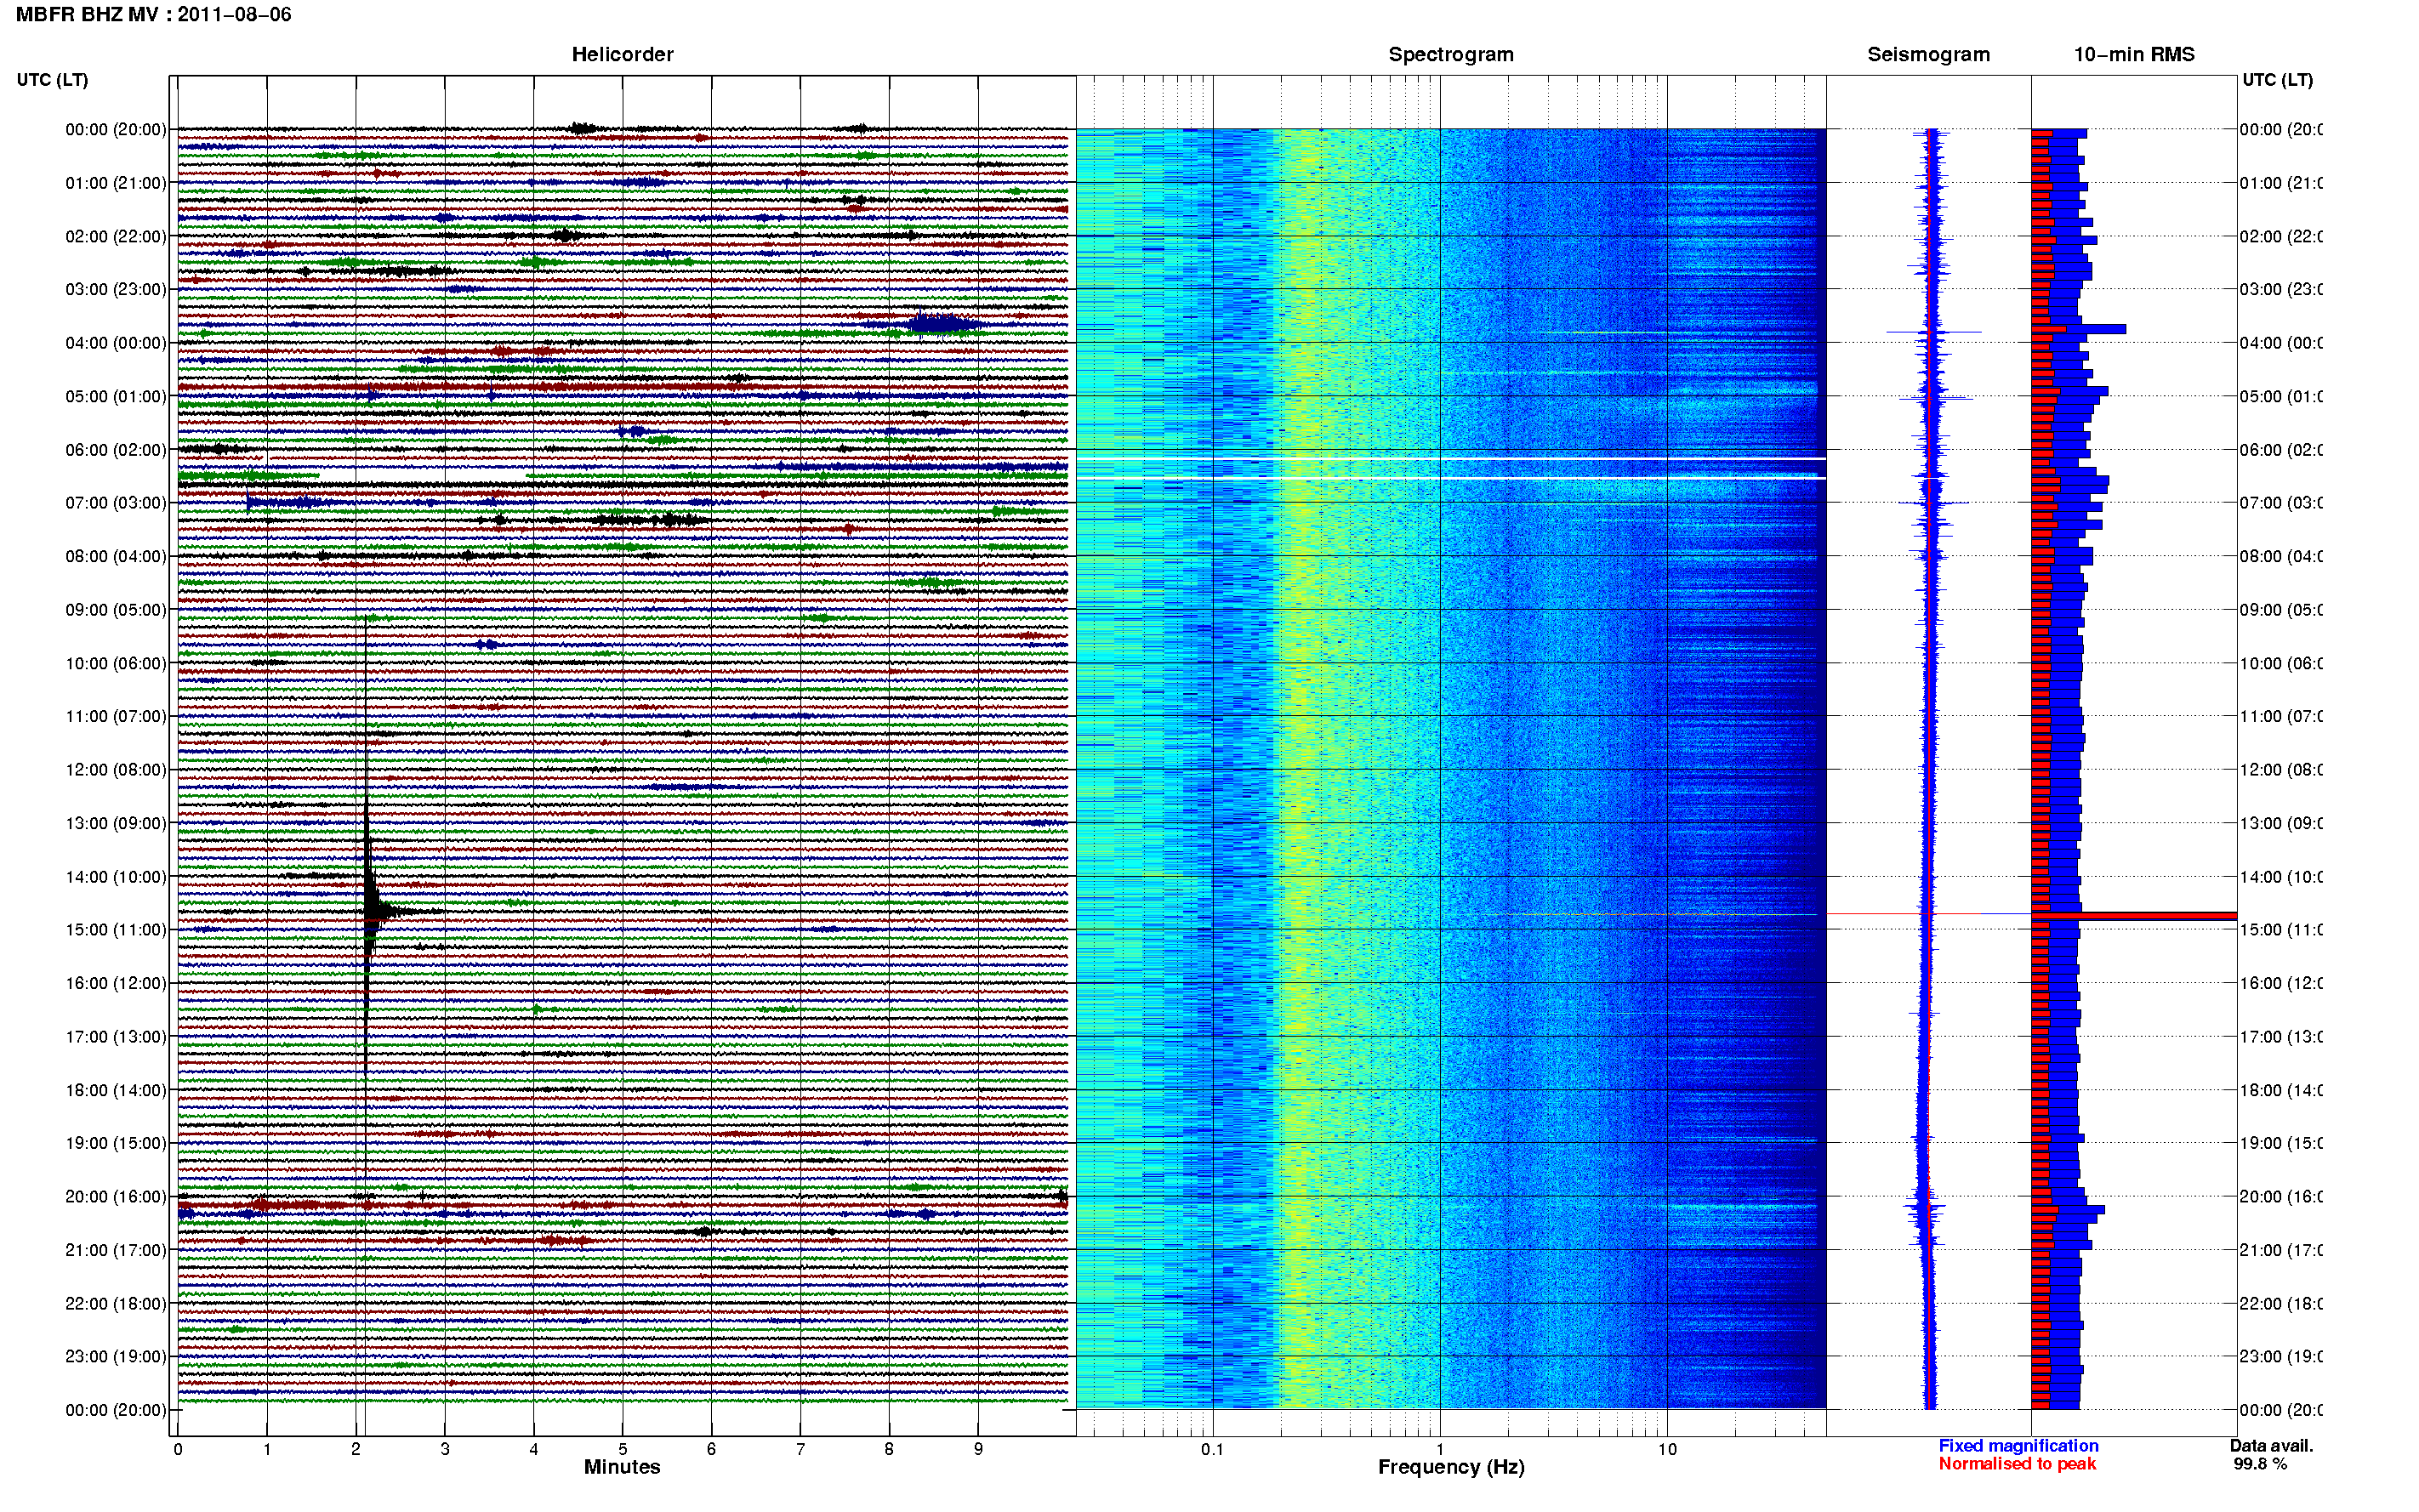
Task: Click the '22:00 (18:00)' helicorder time label
Action: [x=115, y=1304]
